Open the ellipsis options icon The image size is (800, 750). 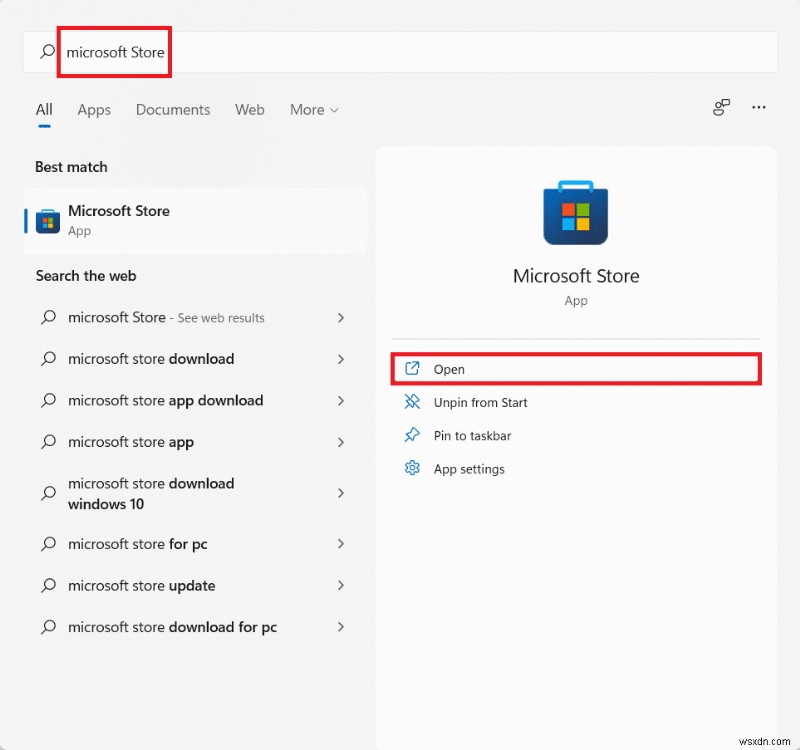coord(758,108)
